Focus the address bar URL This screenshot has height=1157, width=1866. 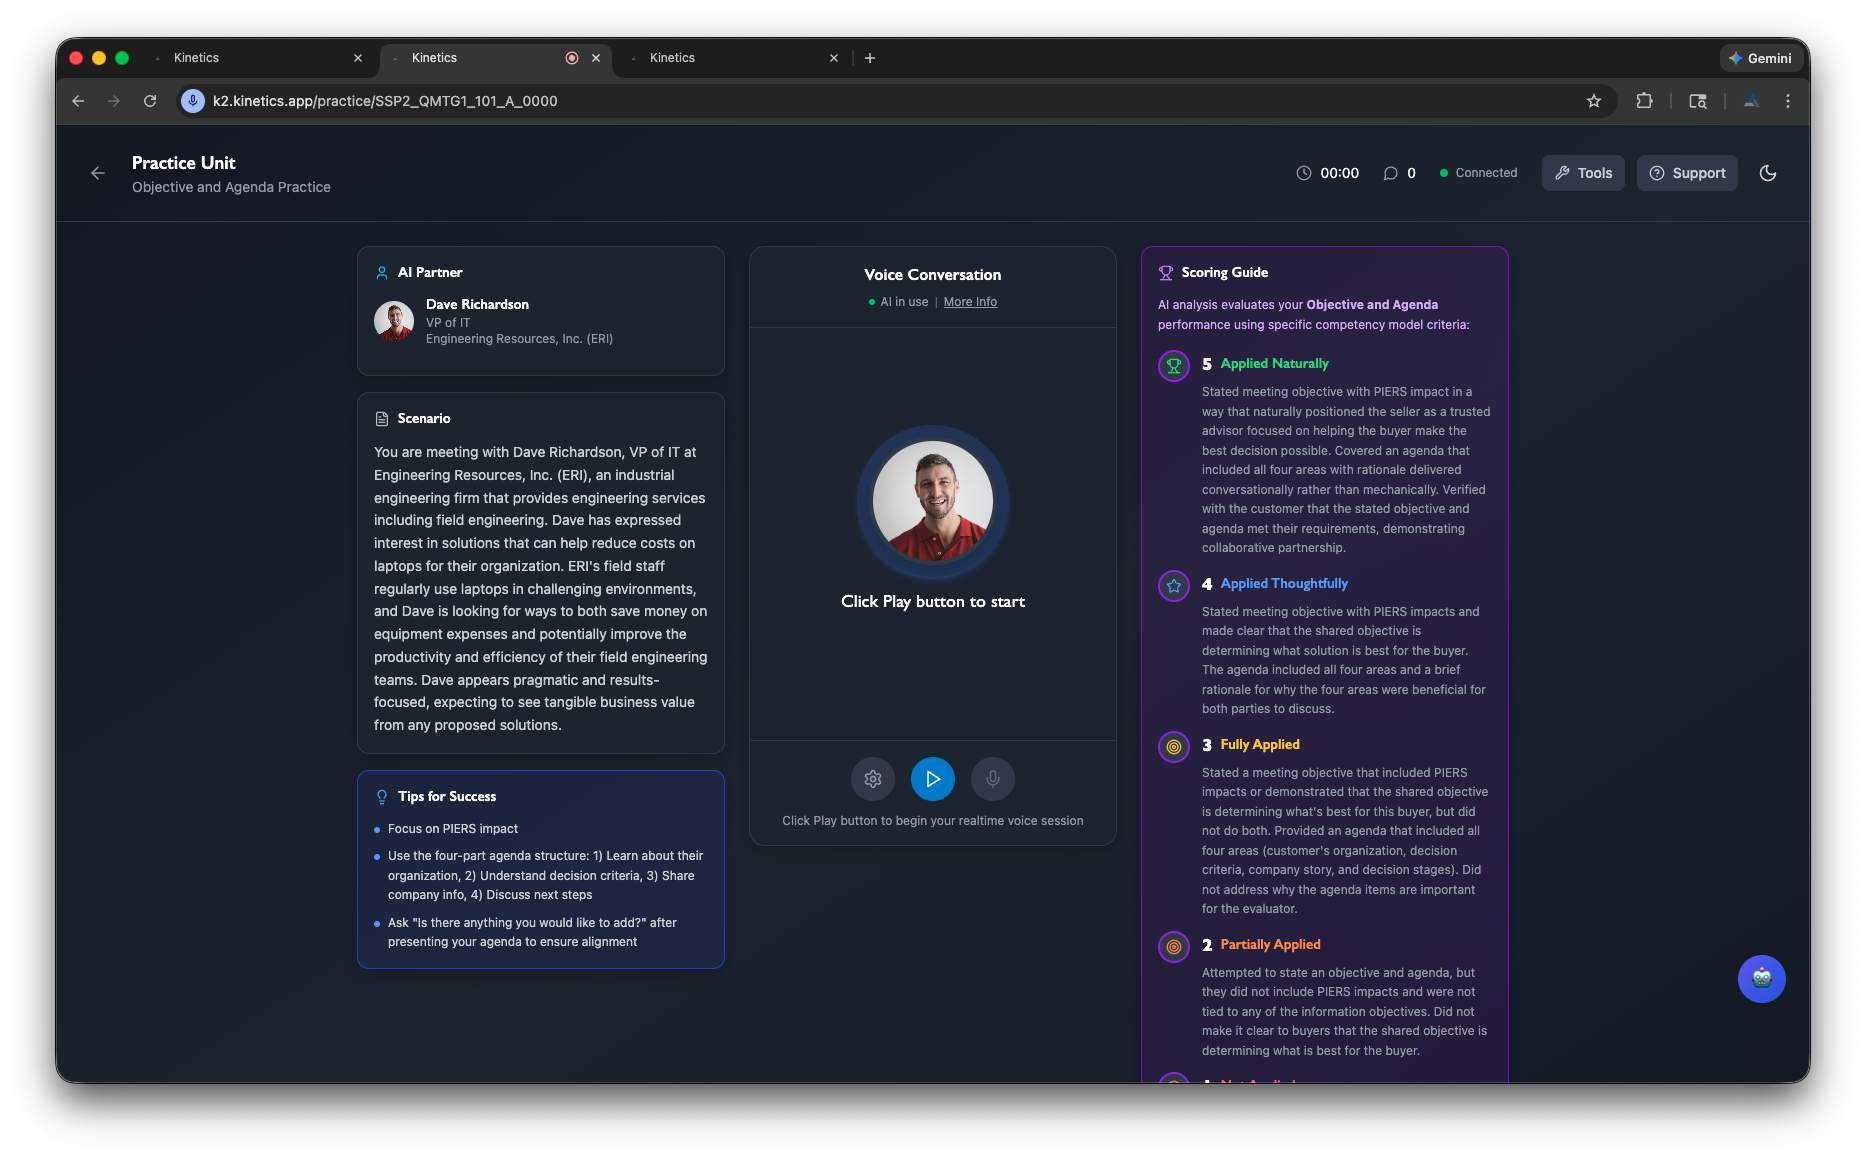(385, 101)
